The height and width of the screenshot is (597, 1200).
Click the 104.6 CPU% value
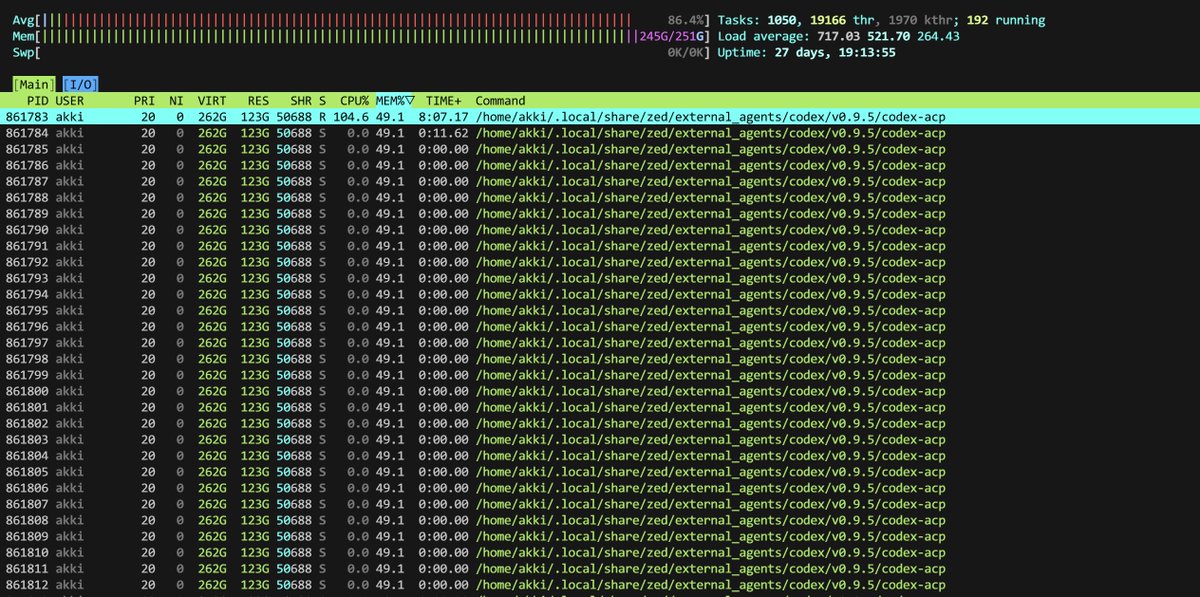pyautogui.click(x=351, y=117)
